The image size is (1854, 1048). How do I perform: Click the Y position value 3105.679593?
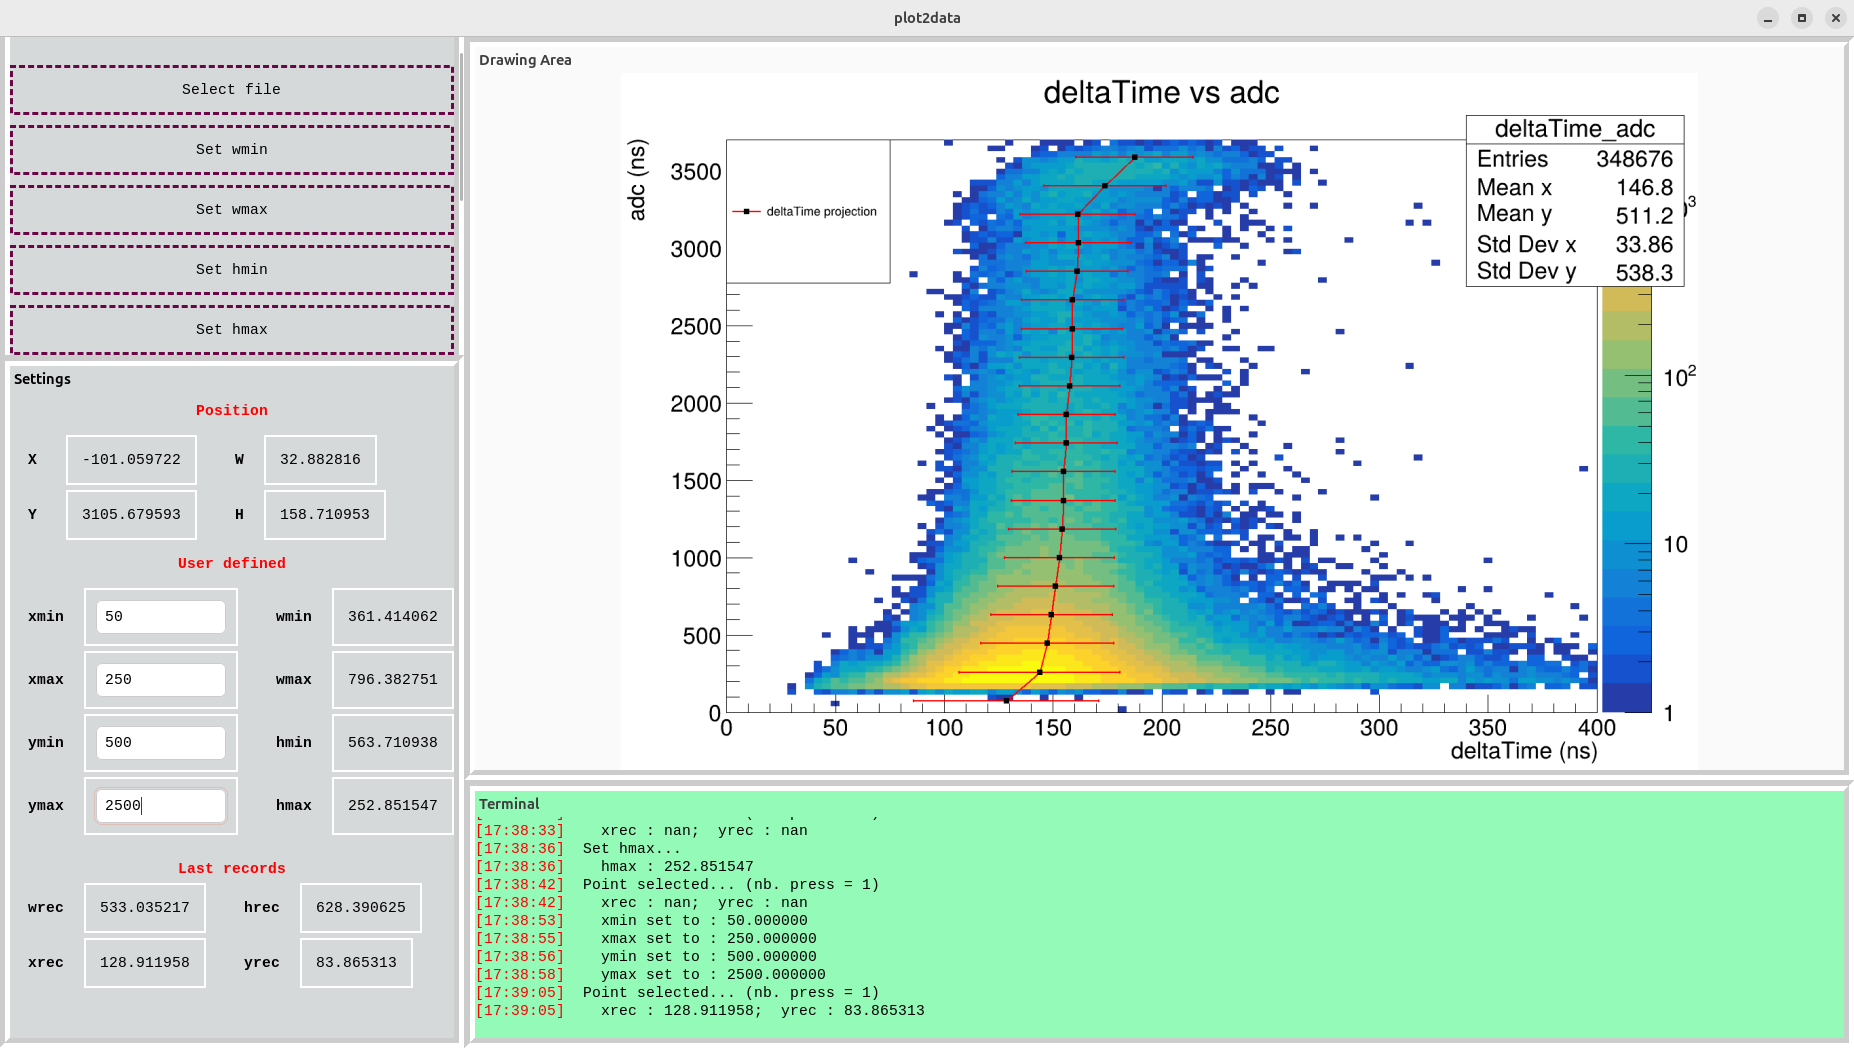[131, 515]
